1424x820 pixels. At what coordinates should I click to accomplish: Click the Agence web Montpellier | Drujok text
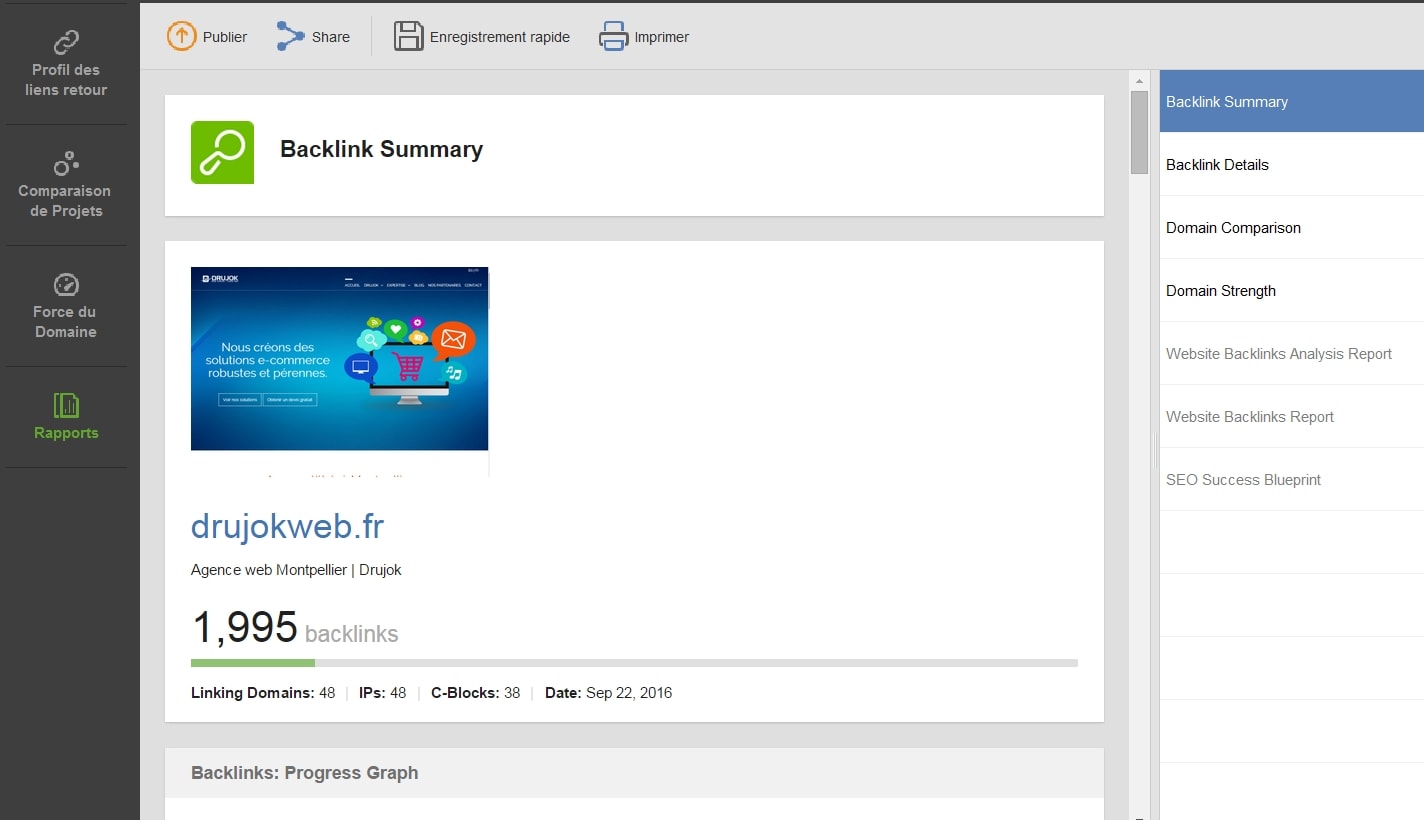point(296,570)
